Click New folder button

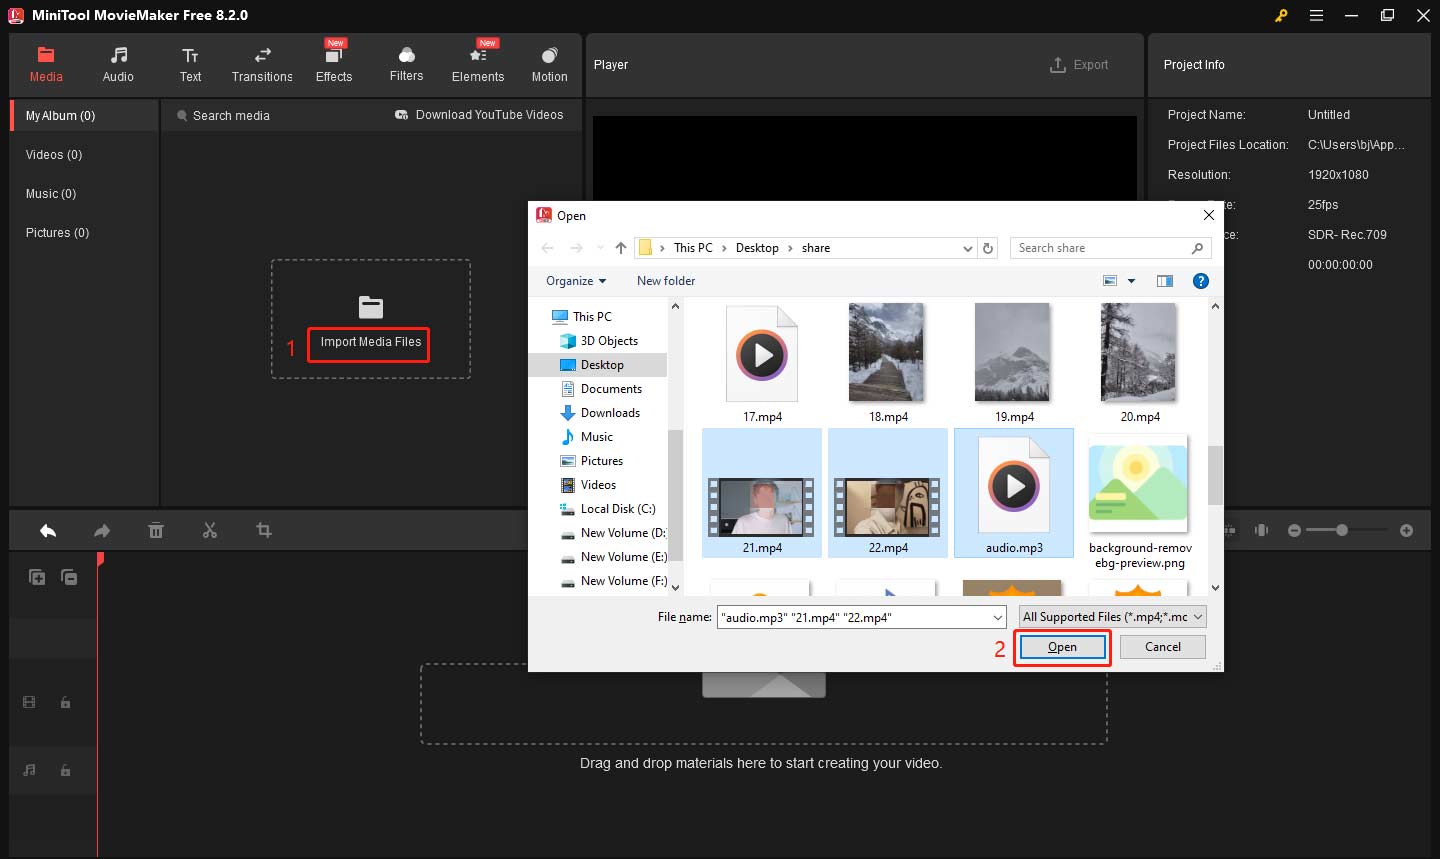coord(666,281)
